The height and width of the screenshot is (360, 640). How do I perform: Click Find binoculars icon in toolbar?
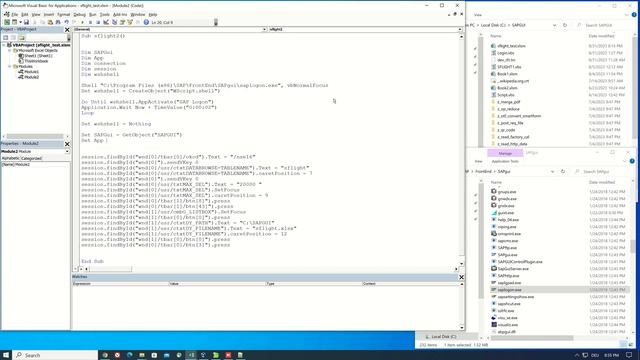click(58, 22)
